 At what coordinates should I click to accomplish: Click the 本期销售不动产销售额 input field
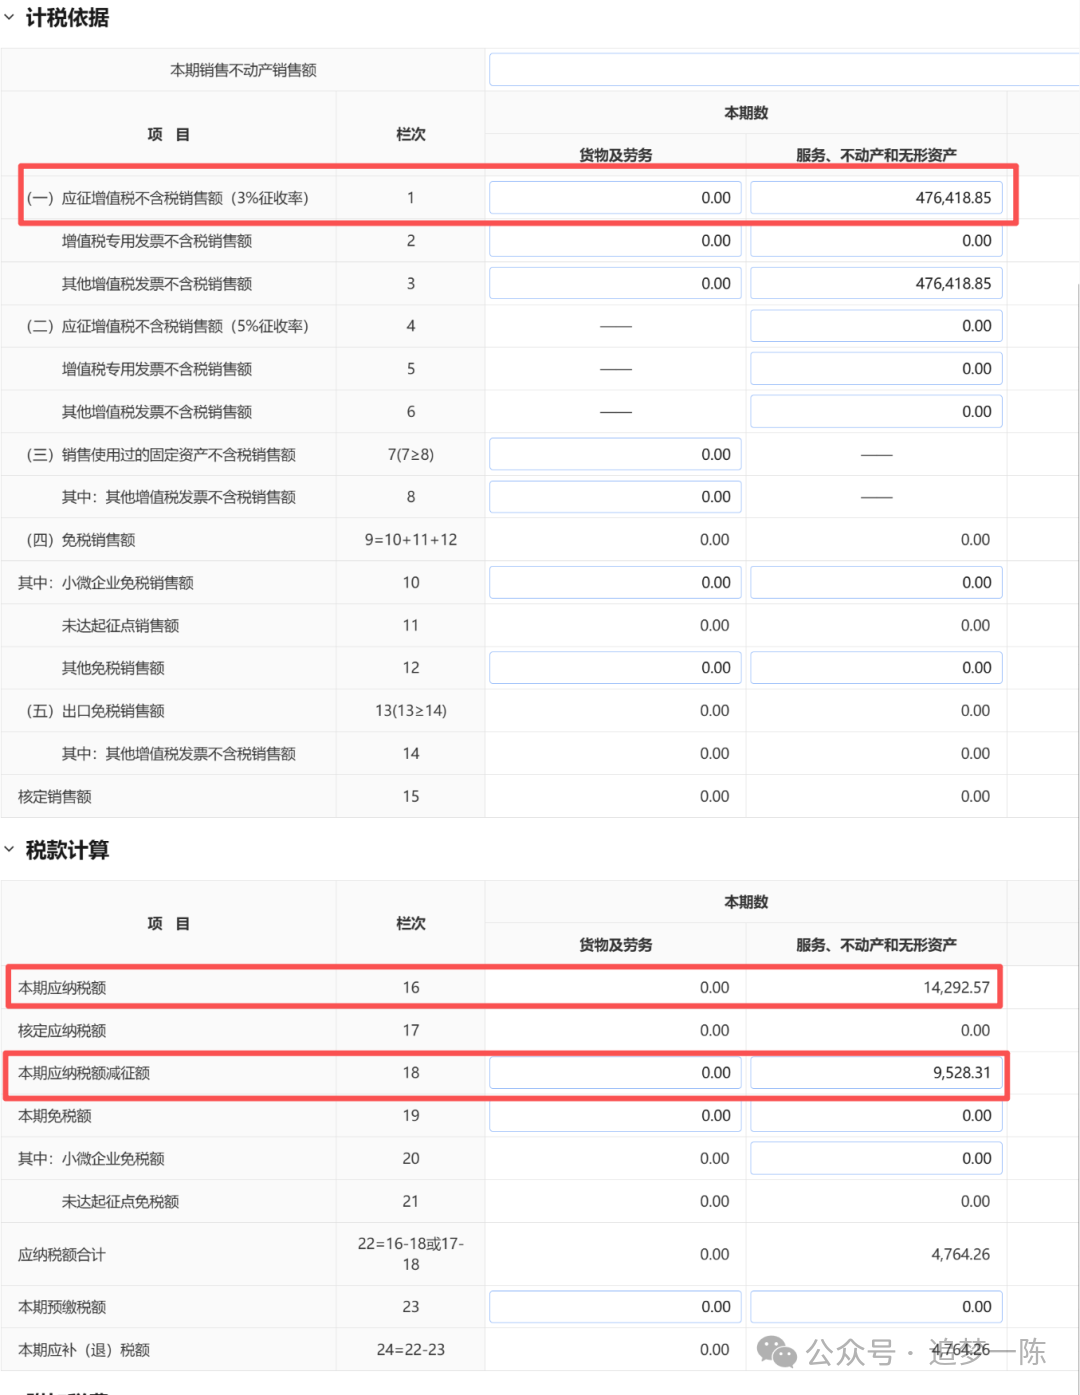(x=780, y=69)
